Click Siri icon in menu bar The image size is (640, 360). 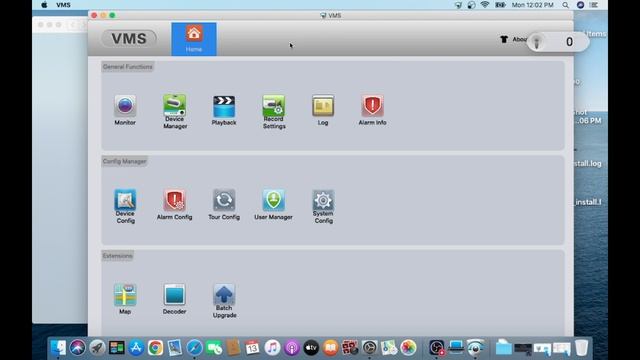pyautogui.click(x=580, y=5)
